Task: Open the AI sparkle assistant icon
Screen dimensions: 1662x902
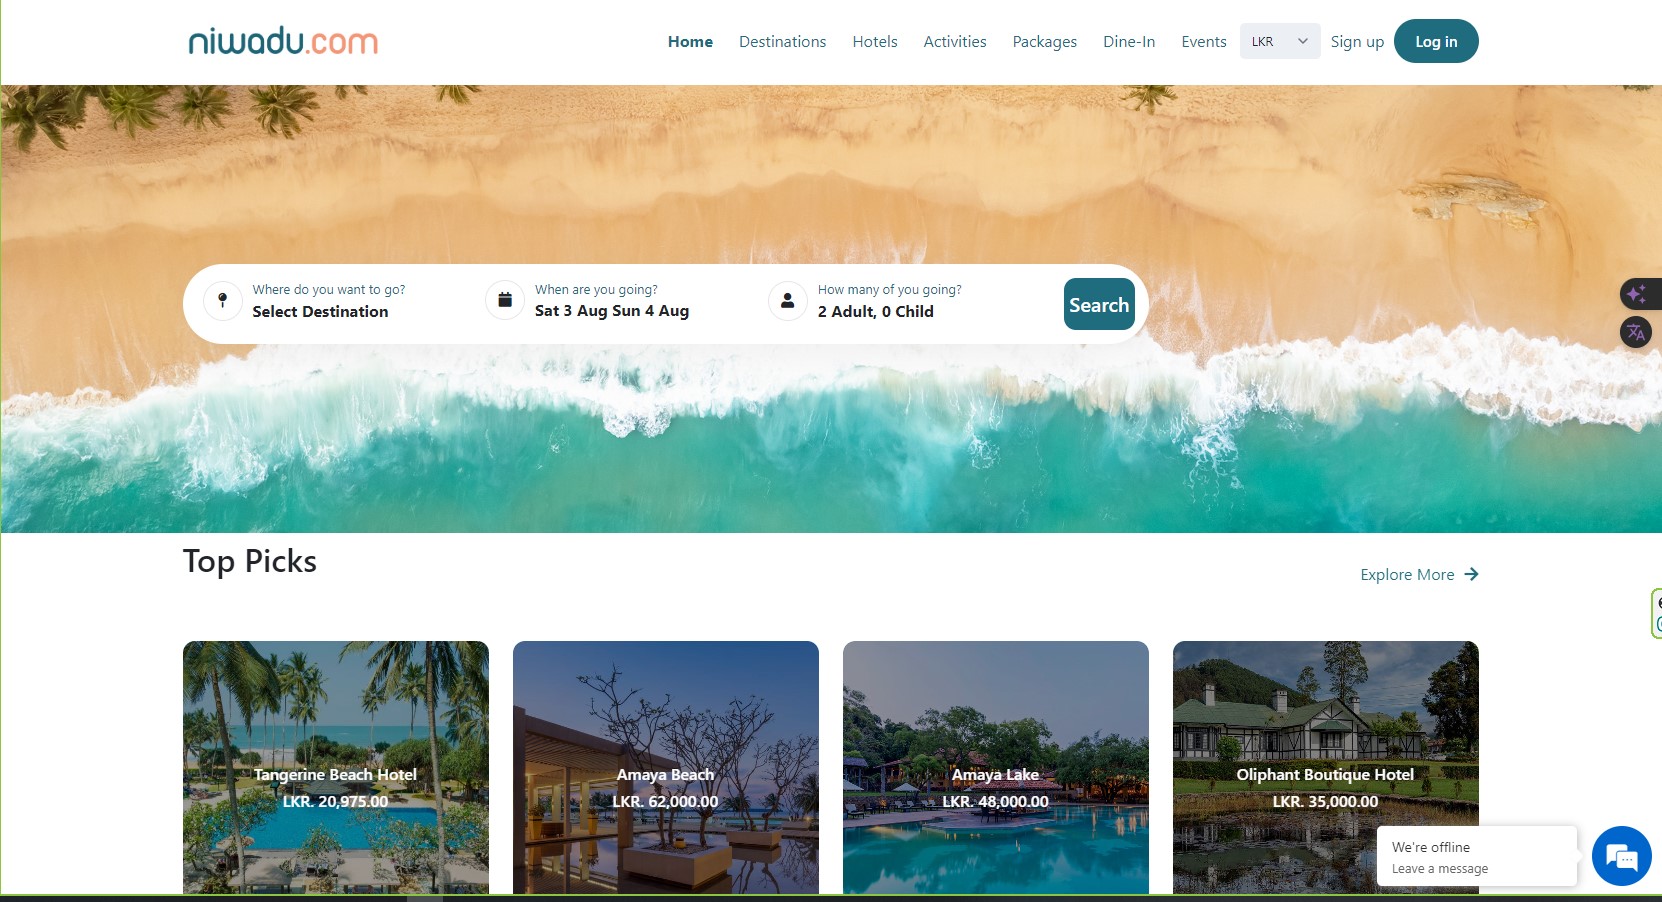Action: tap(1637, 294)
